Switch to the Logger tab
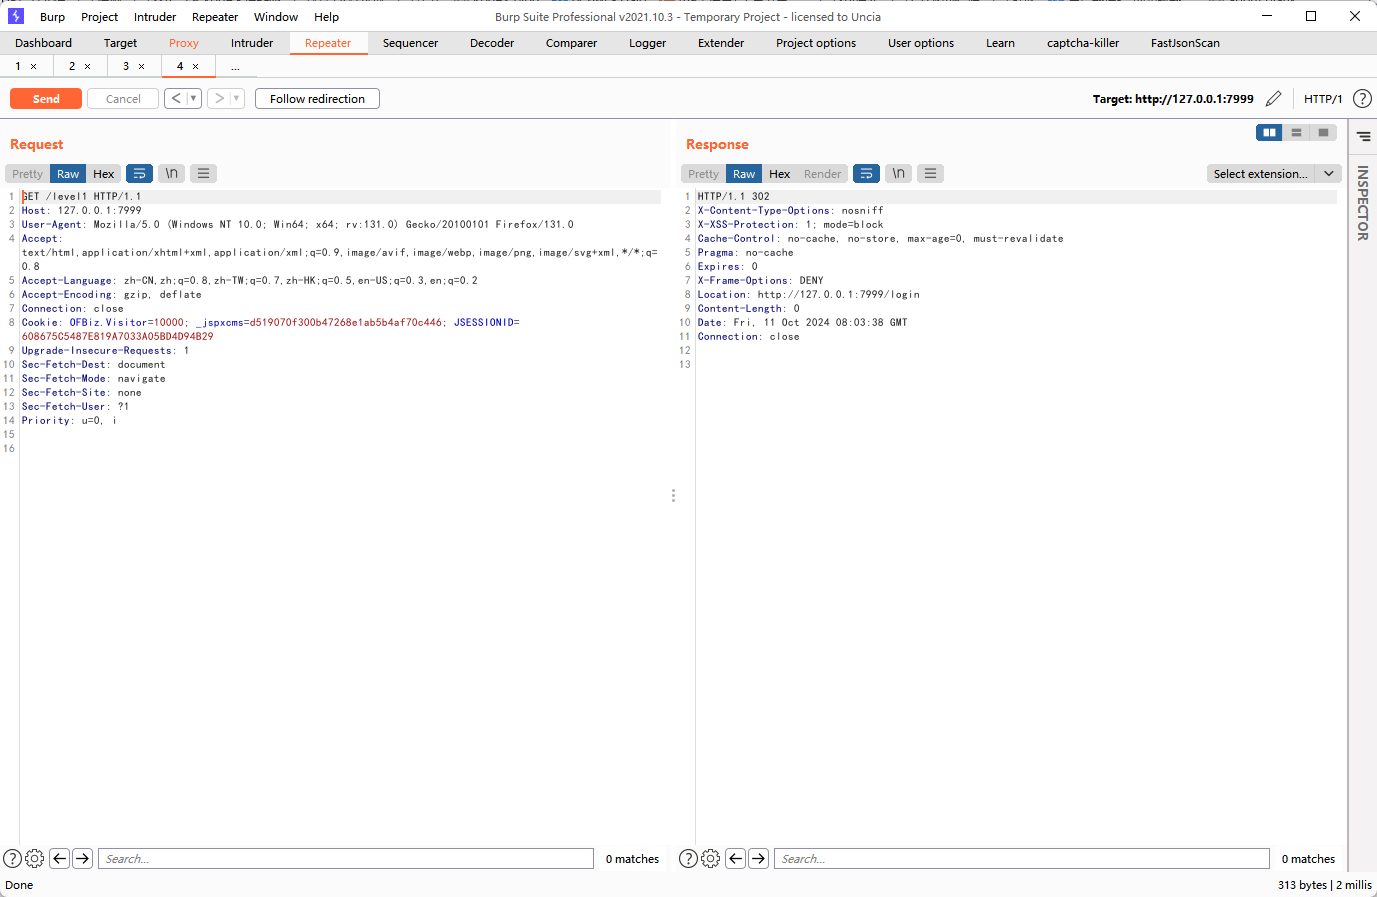The height and width of the screenshot is (897, 1377). click(x=648, y=43)
